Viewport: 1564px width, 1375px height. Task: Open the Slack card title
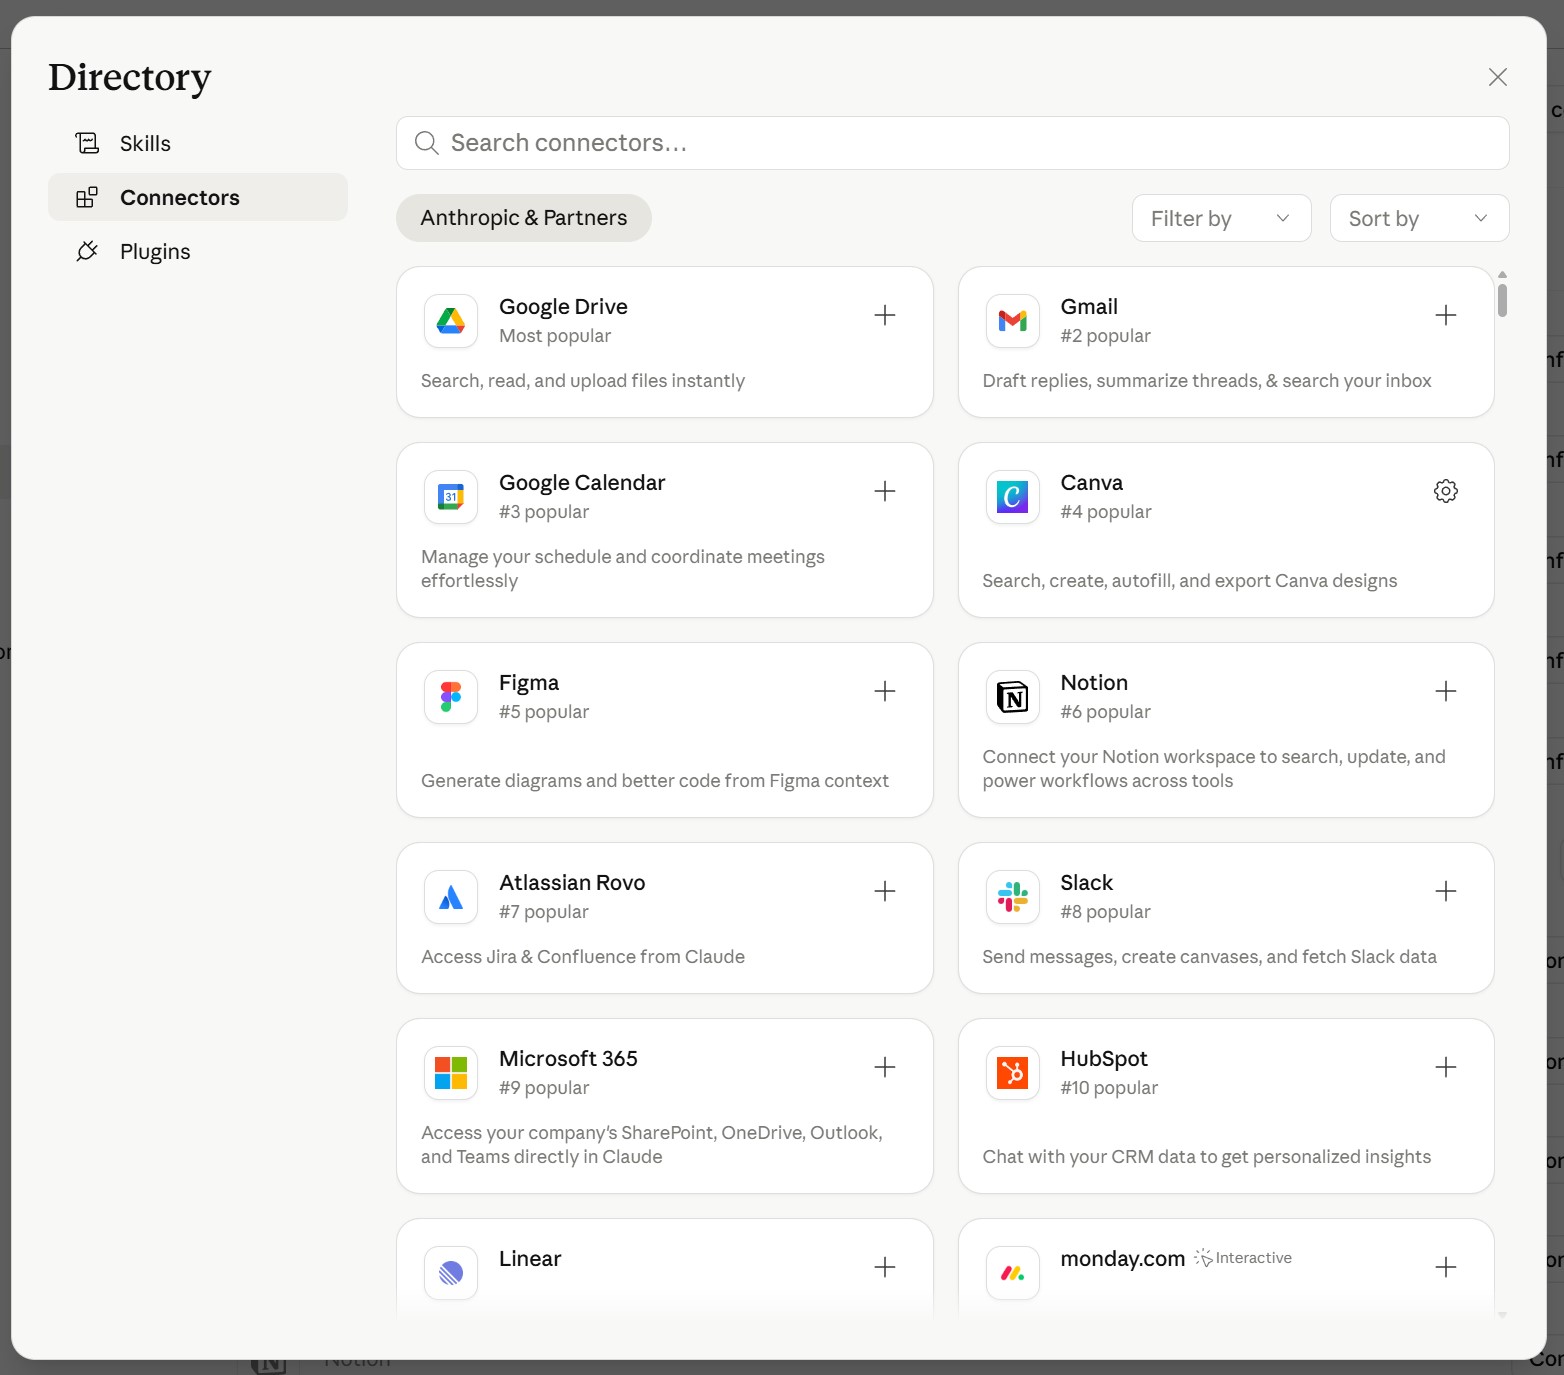click(x=1087, y=883)
